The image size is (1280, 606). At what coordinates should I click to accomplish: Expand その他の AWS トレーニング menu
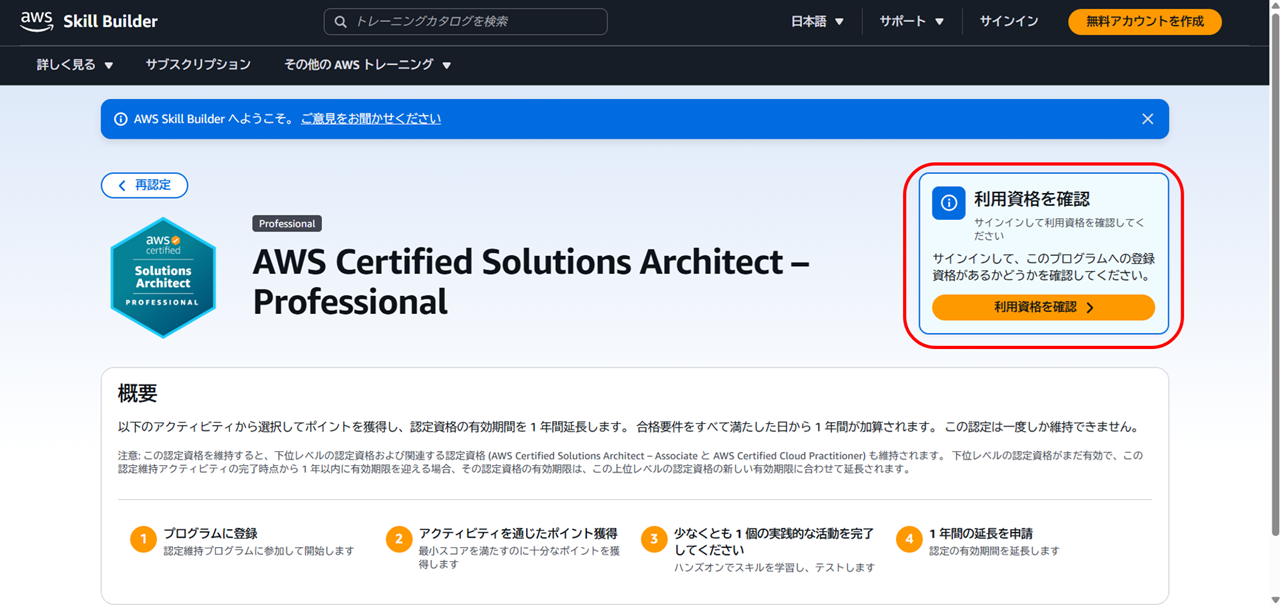click(x=367, y=65)
